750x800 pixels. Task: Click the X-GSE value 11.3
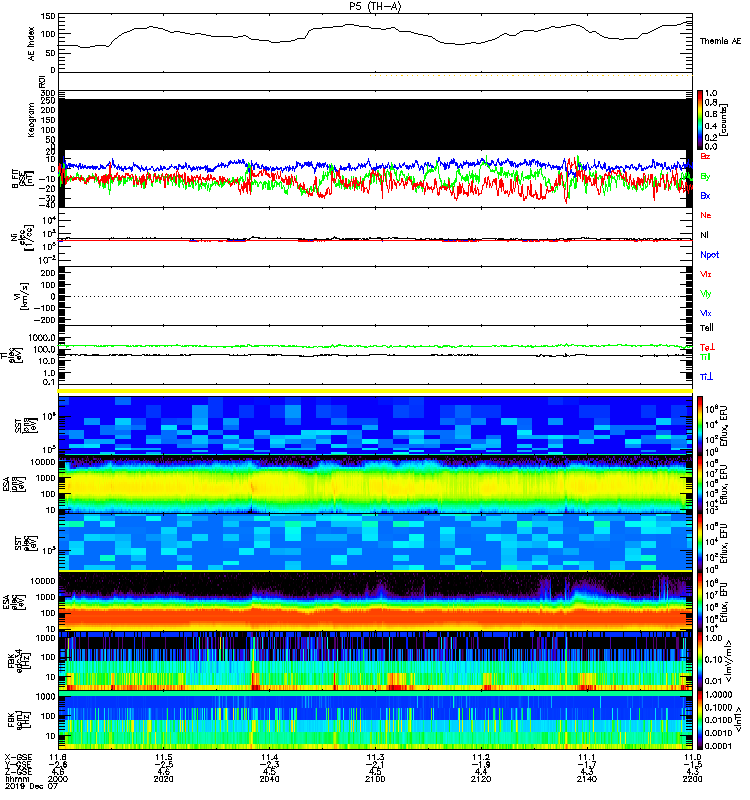pyautogui.click(x=375, y=758)
